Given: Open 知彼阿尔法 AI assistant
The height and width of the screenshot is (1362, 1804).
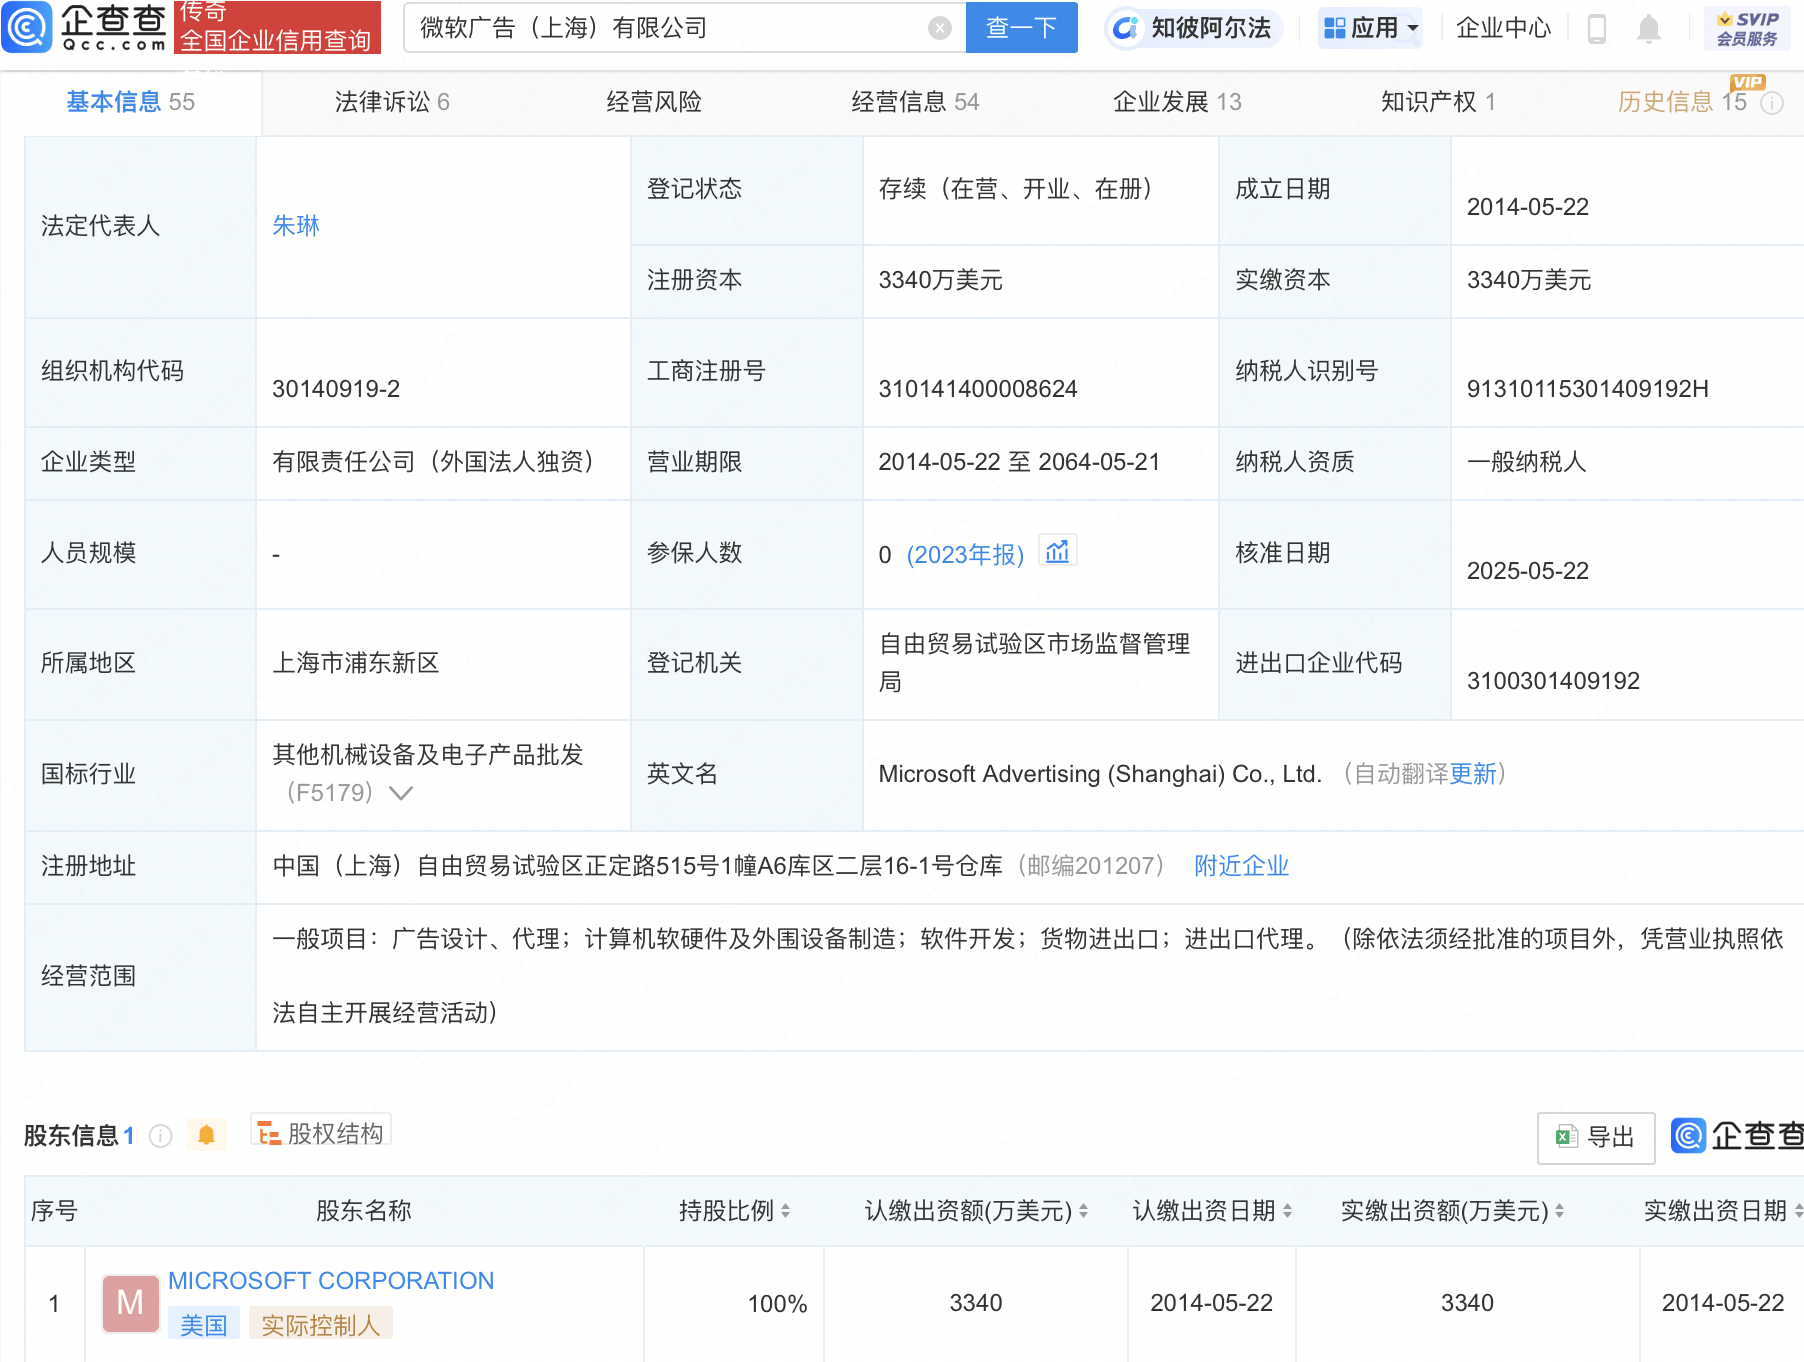Looking at the screenshot, I should click(x=1192, y=28).
